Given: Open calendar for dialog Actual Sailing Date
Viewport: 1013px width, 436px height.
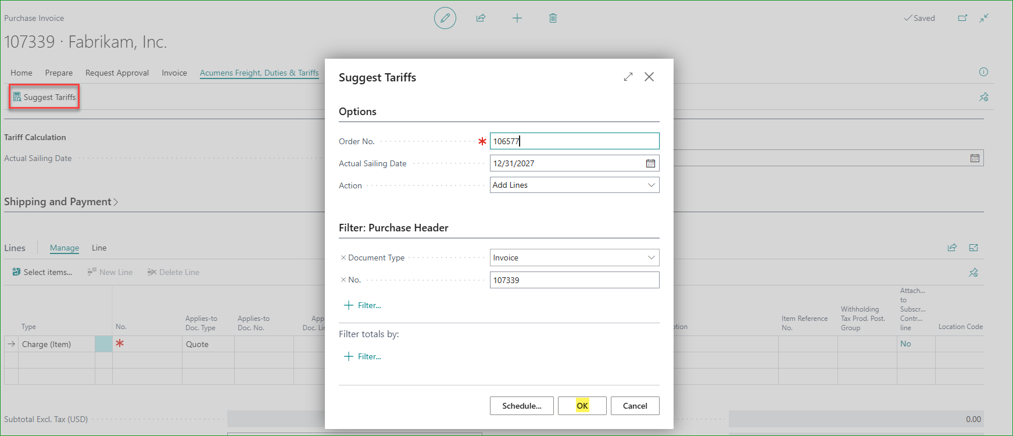Looking at the screenshot, I should [x=651, y=163].
